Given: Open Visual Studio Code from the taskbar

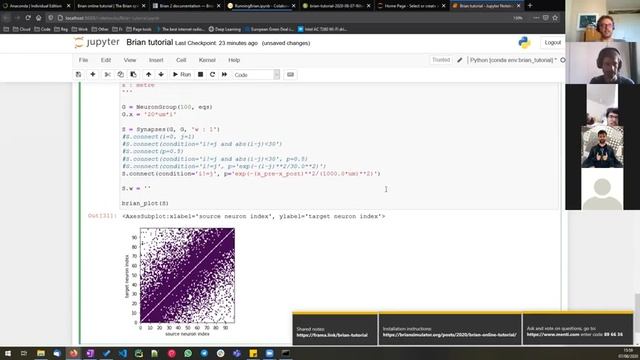Looking at the screenshot, I should coord(122,353).
